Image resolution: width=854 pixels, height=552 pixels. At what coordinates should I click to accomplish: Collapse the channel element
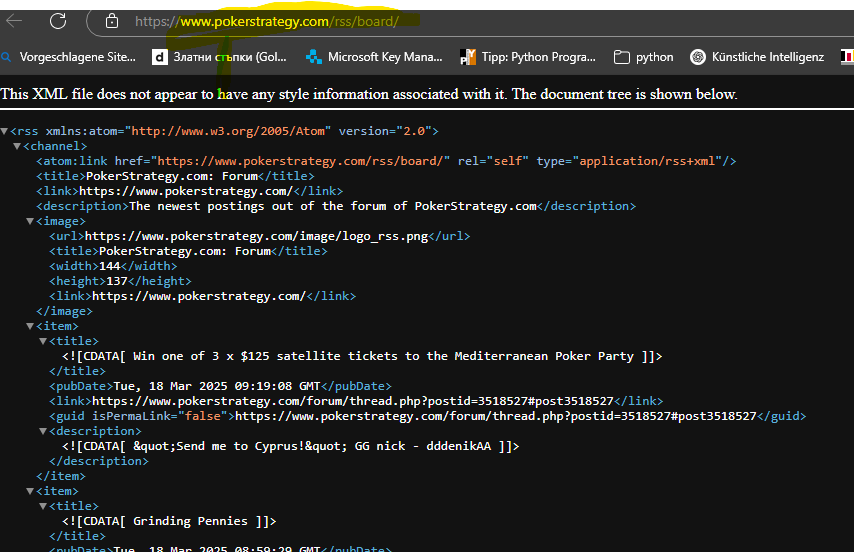[17, 146]
